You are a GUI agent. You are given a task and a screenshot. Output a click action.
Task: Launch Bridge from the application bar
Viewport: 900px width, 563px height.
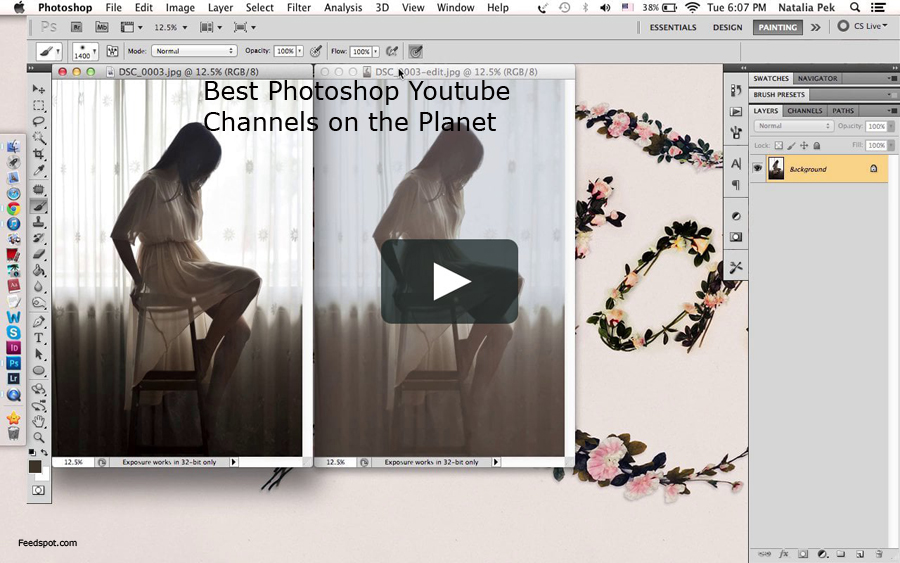(76, 27)
